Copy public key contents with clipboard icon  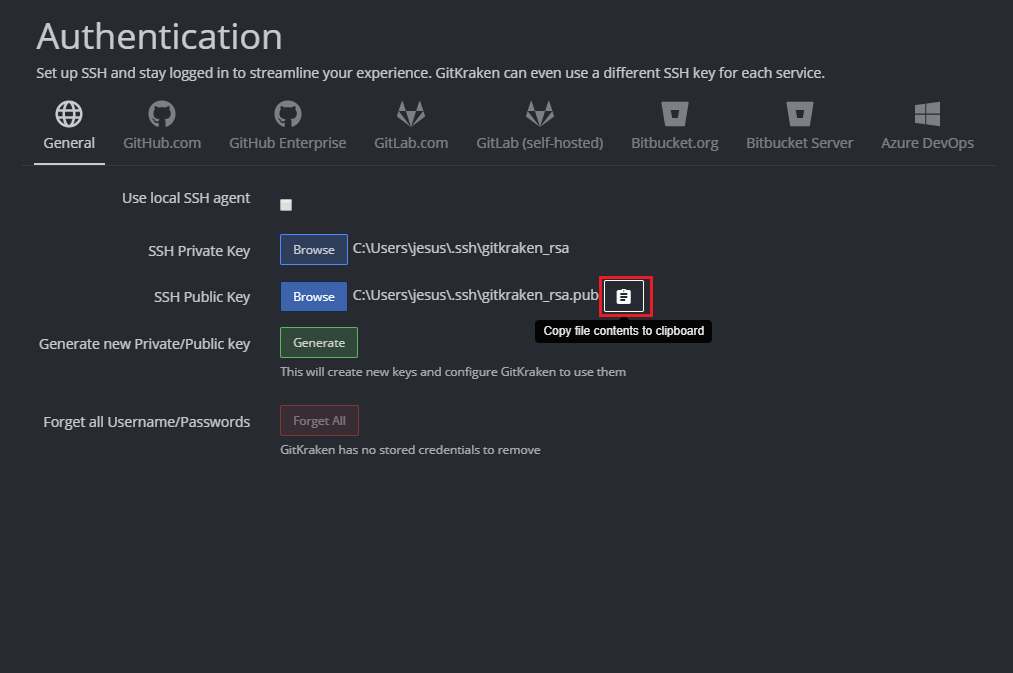click(624, 297)
